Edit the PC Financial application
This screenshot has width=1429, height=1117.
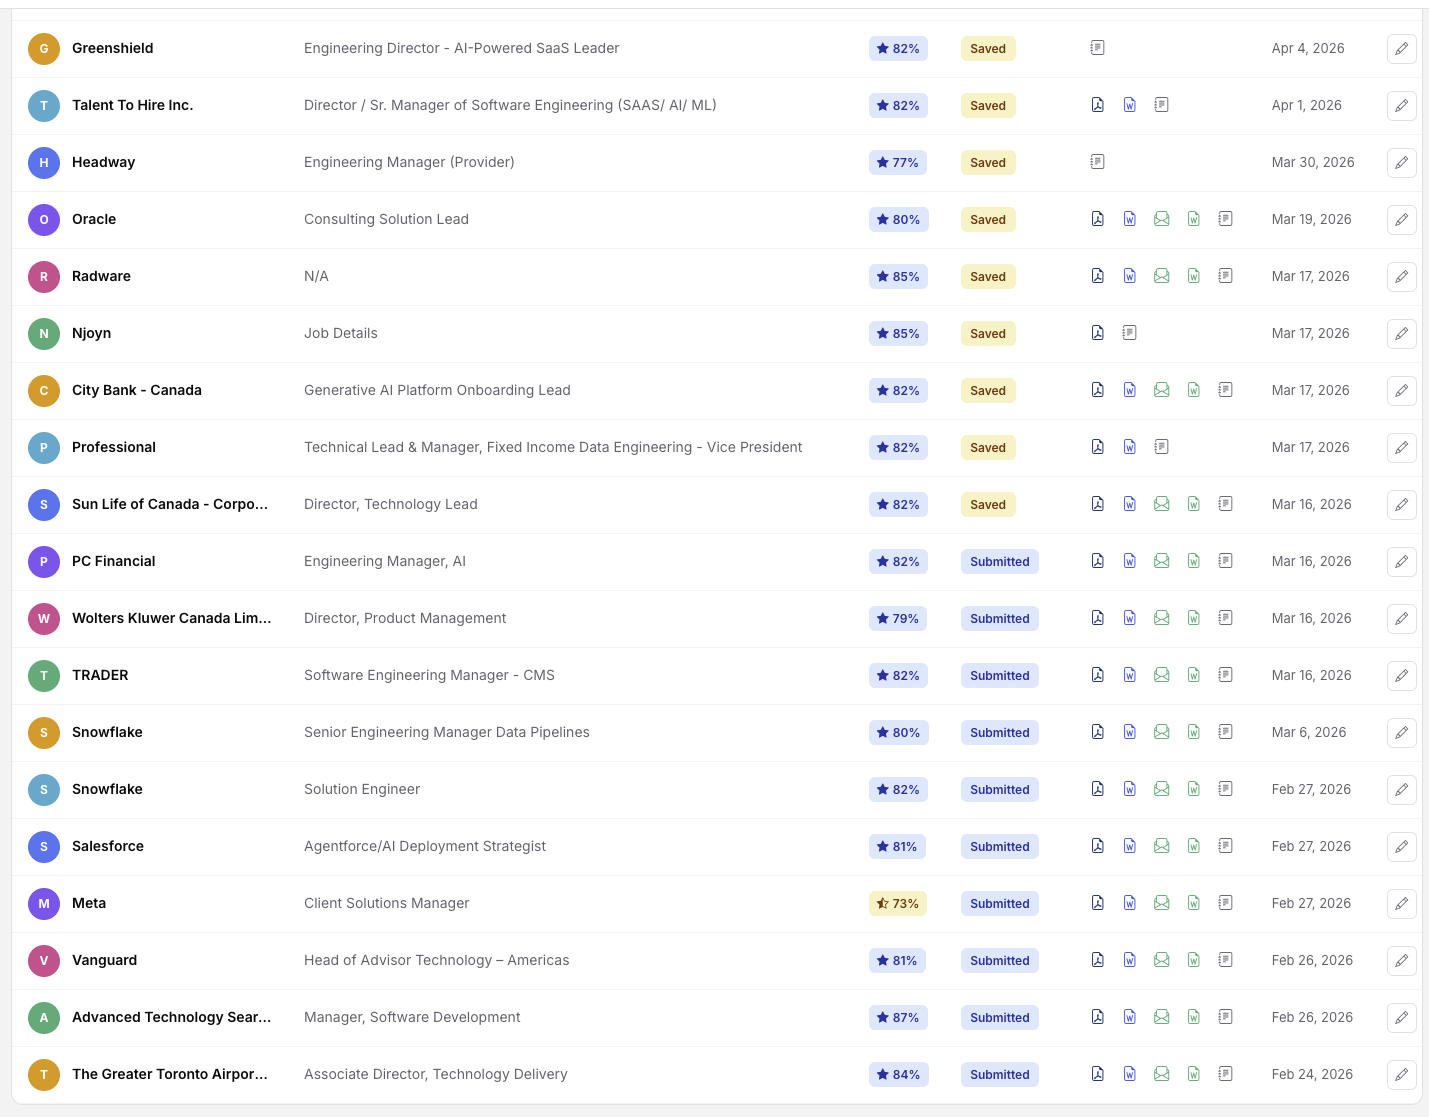1401,561
